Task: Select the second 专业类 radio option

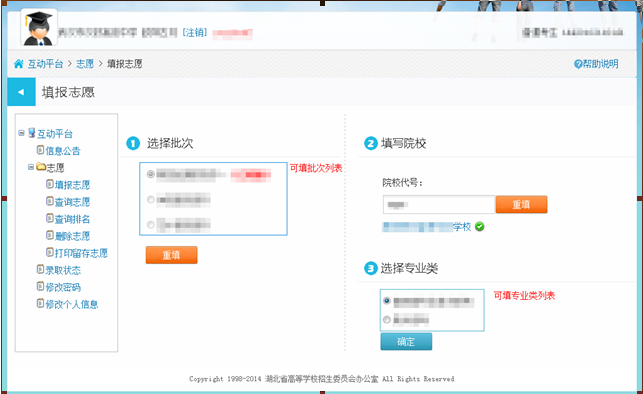Action: pyautogui.click(x=387, y=319)
